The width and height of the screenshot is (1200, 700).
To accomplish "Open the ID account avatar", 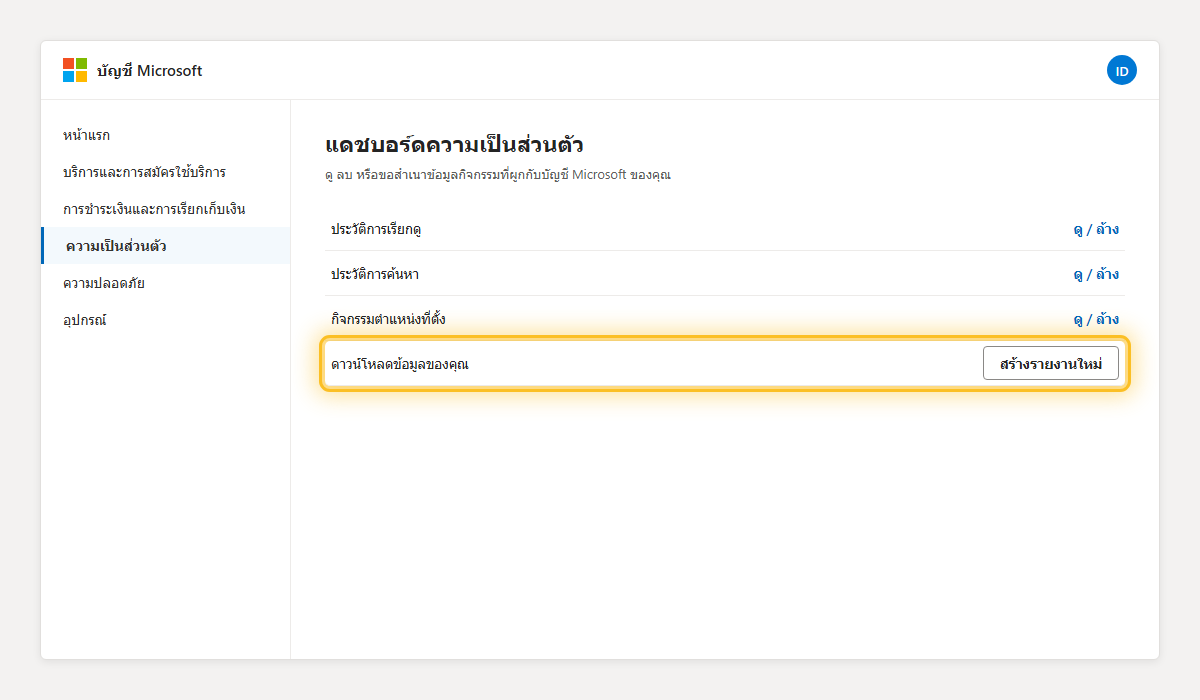I will coord(1122,70).
